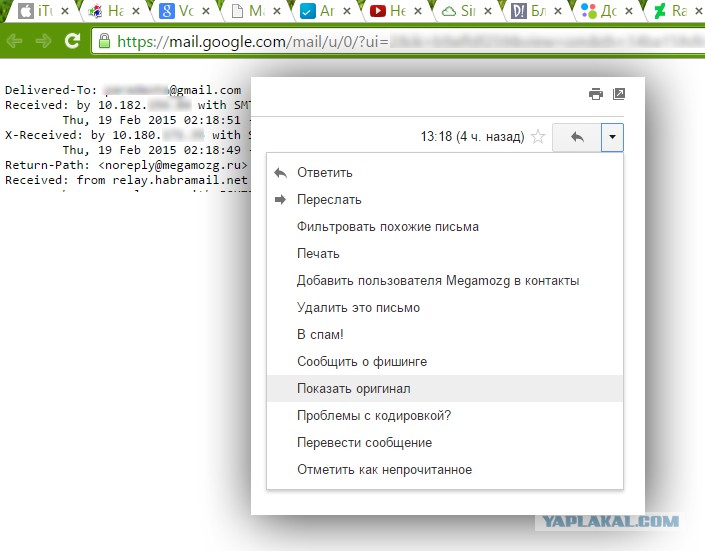705x551 pixels.
Task: Click 'Фильтровать похожие письма'
Action: point(387,227)
